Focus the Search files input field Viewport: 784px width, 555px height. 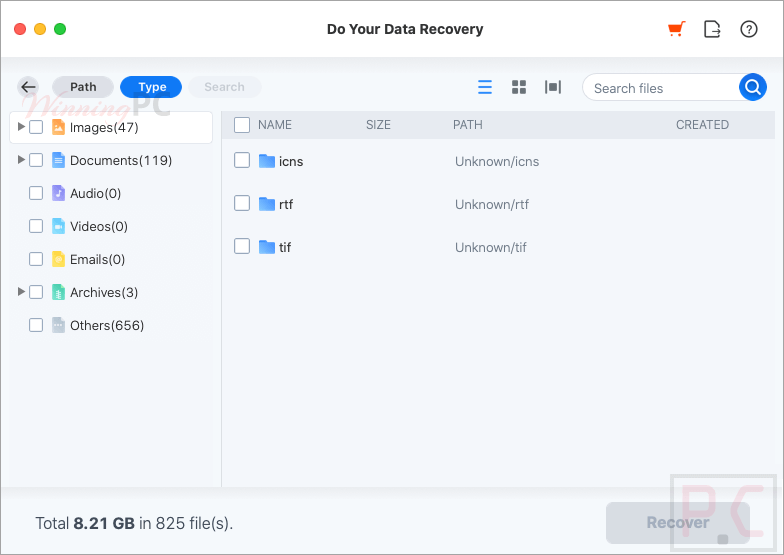tap(660, 88)
